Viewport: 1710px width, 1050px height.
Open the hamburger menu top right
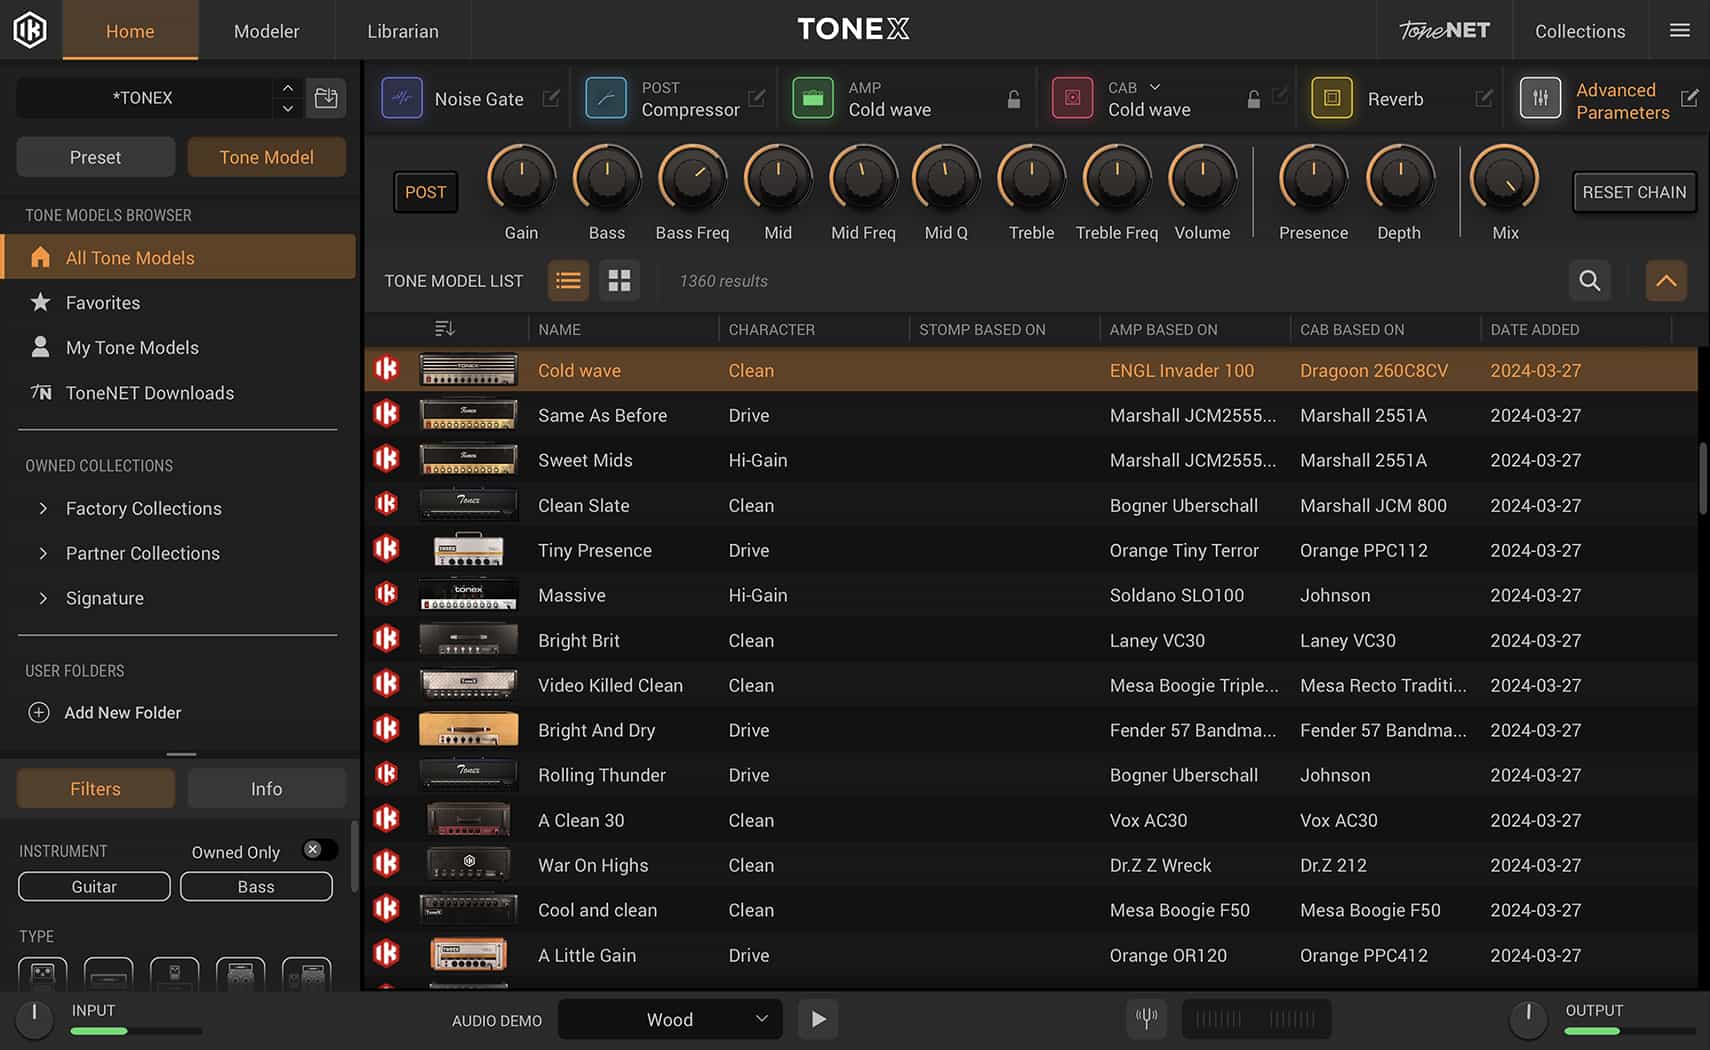click(1679, 30)
